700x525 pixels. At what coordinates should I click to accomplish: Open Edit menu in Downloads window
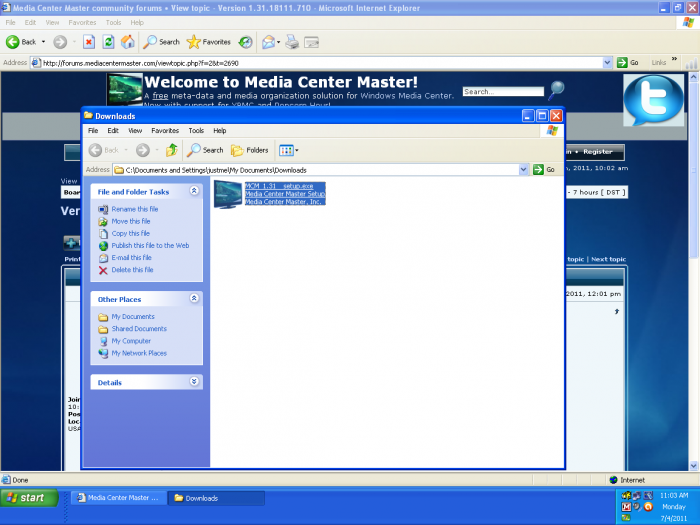[113, 130]
